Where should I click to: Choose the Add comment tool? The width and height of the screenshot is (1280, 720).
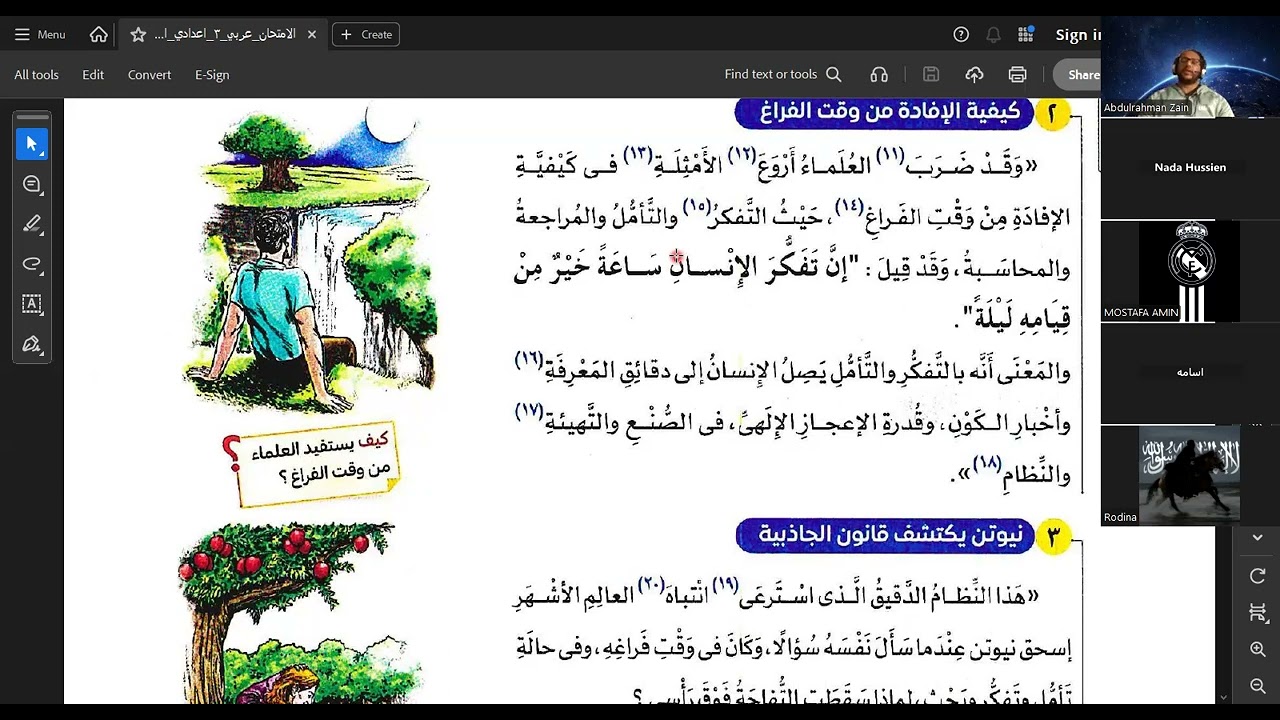[x=31, y=184]
